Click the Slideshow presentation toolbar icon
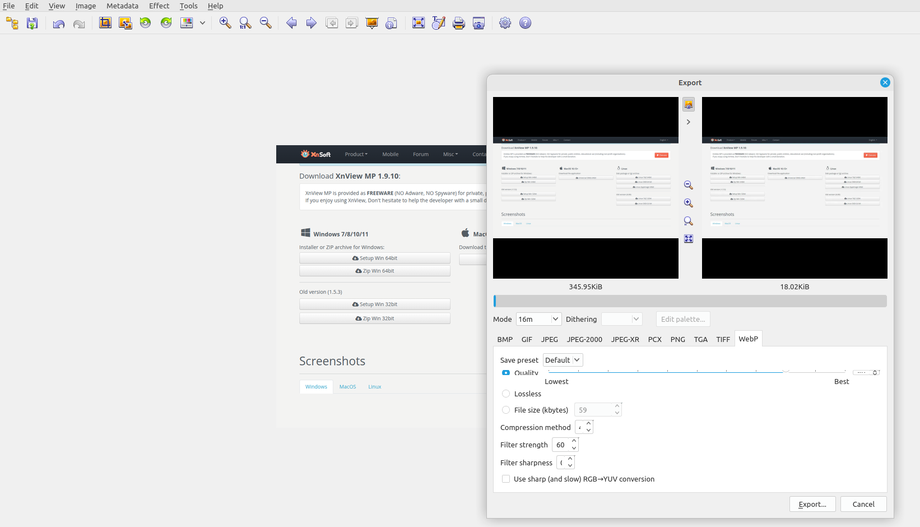Image resolution: width=920 pixels, height=527 pixels. [x=371, y=23]
